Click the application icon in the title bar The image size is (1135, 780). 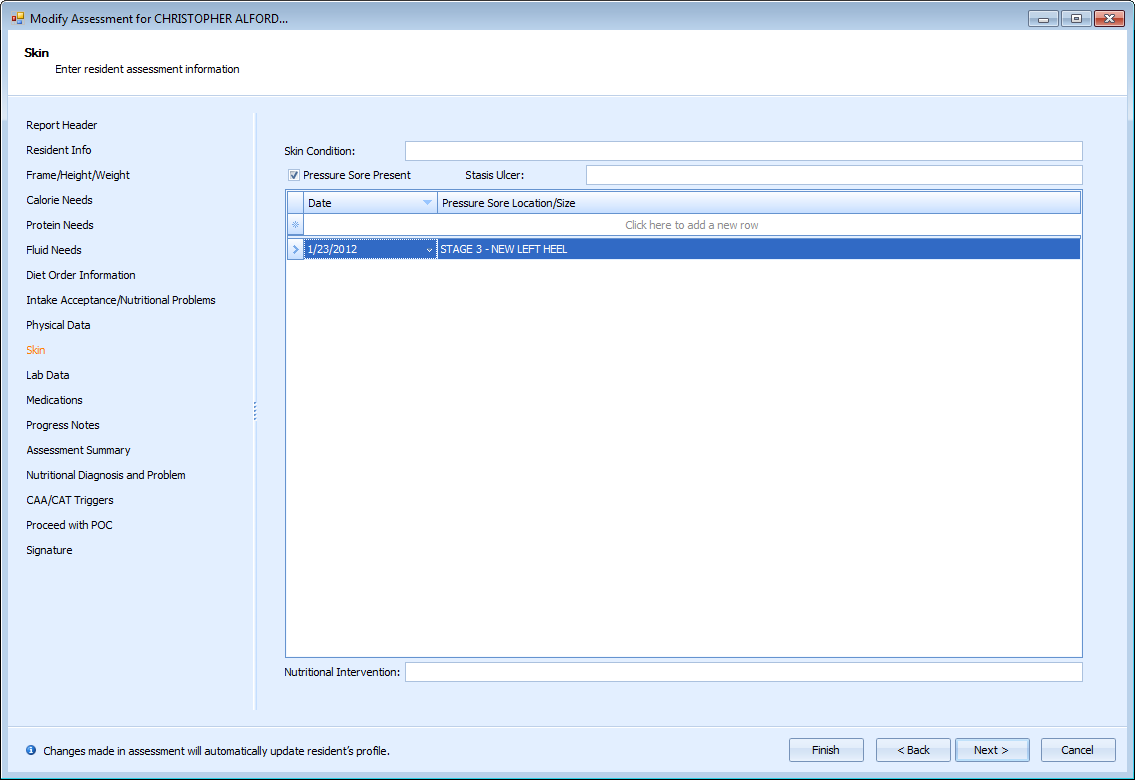pyautogui.click(x=17, y=18)
